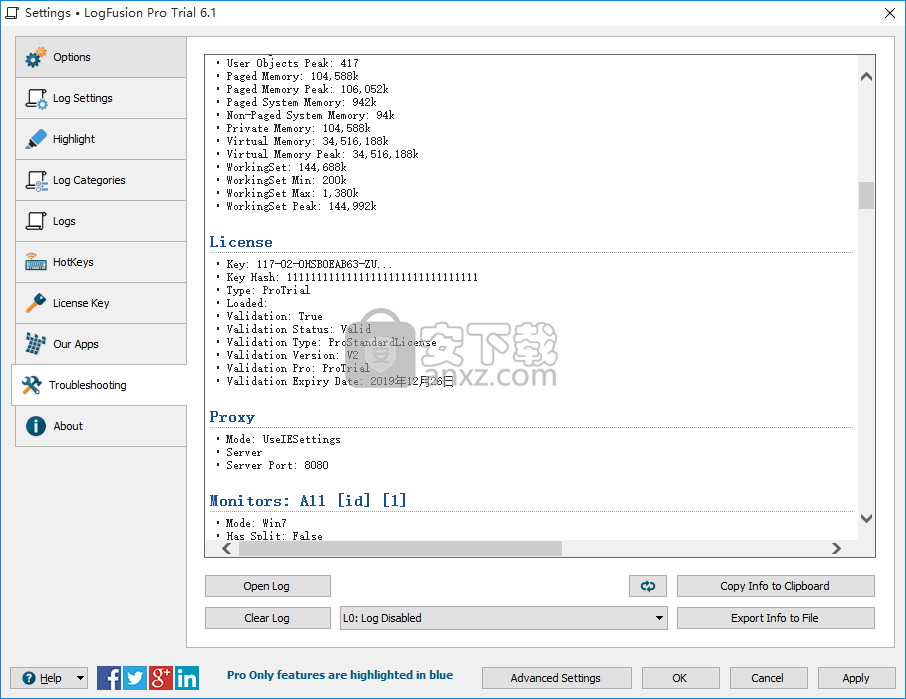Click the 'Mode: Win7' line
The height and width of the screenshot is (699, 906).
[256, 523]
